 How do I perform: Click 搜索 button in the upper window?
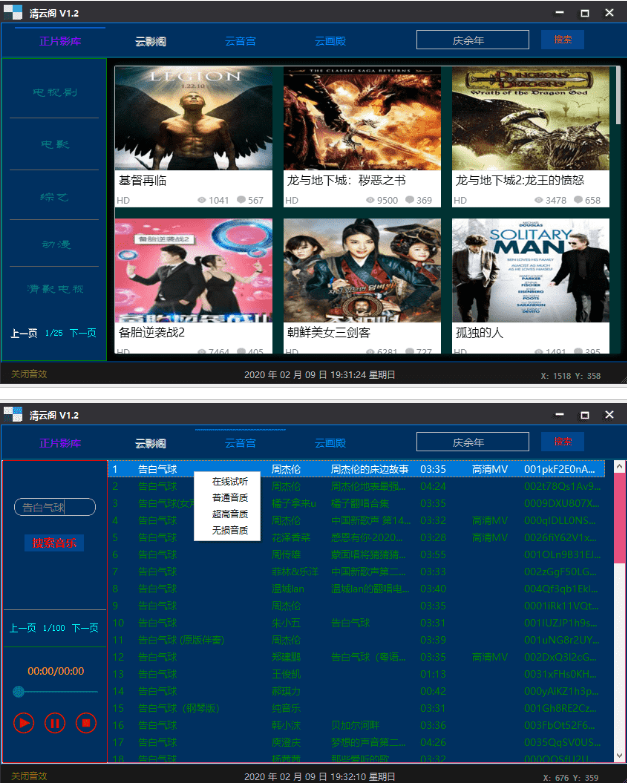tap(563, 39)
